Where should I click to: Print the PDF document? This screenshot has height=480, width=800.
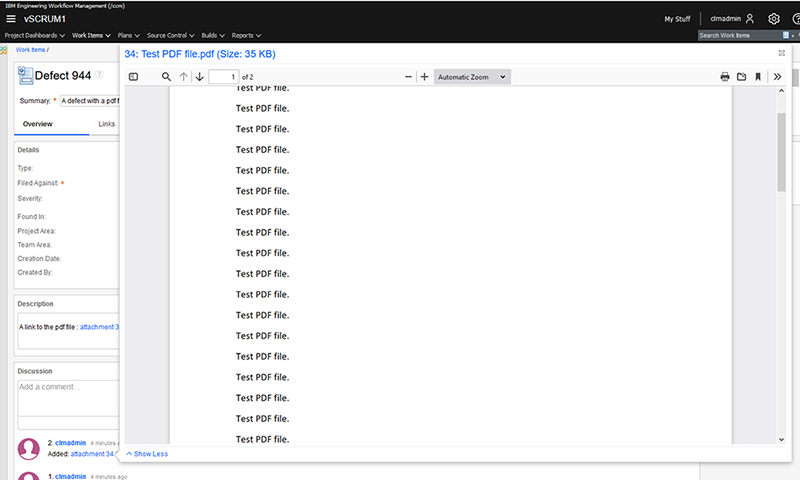click(x=725, y=77)
